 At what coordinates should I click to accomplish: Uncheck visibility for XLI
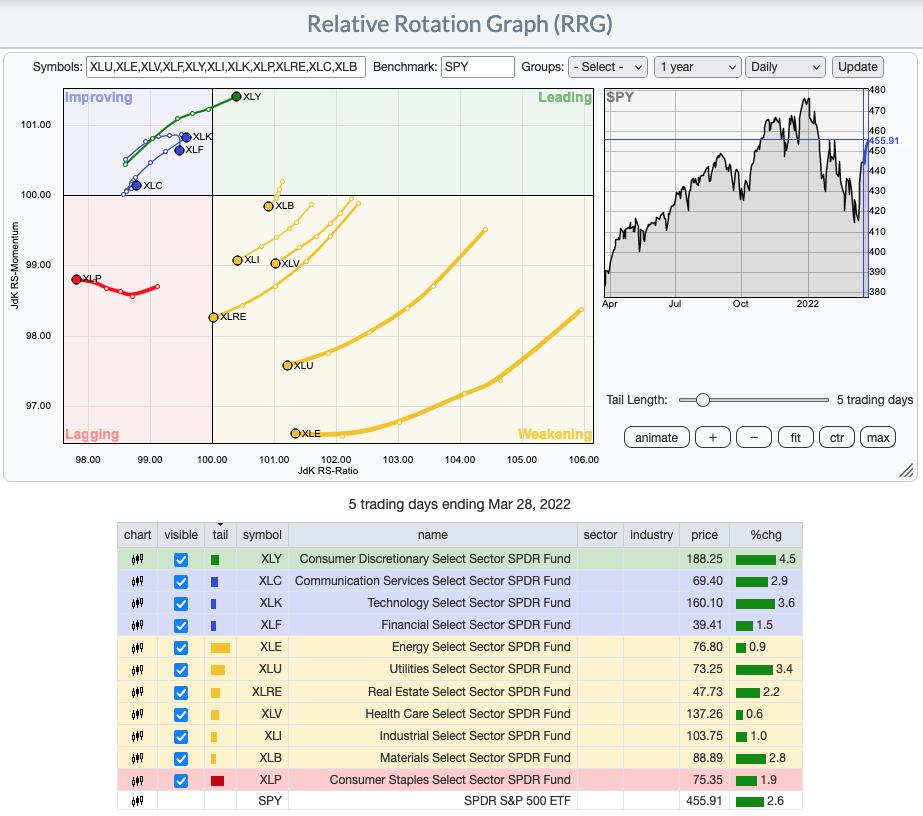[x=181, y=737]
